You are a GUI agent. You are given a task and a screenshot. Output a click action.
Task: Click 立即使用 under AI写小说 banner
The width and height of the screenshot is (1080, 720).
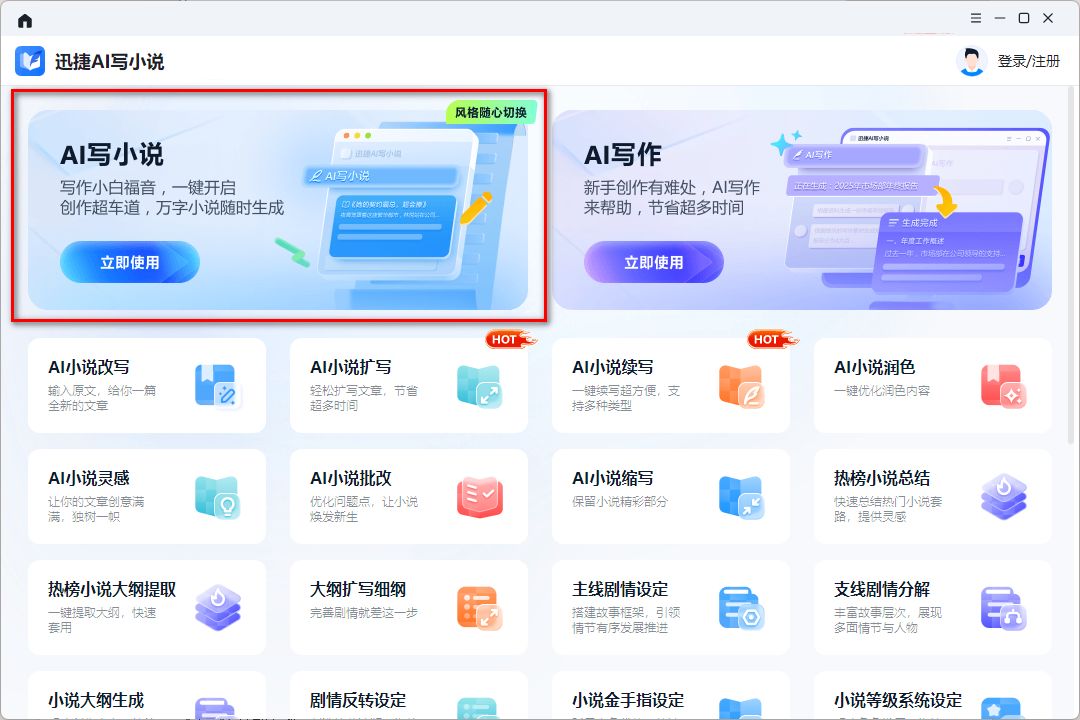[129, 262]
